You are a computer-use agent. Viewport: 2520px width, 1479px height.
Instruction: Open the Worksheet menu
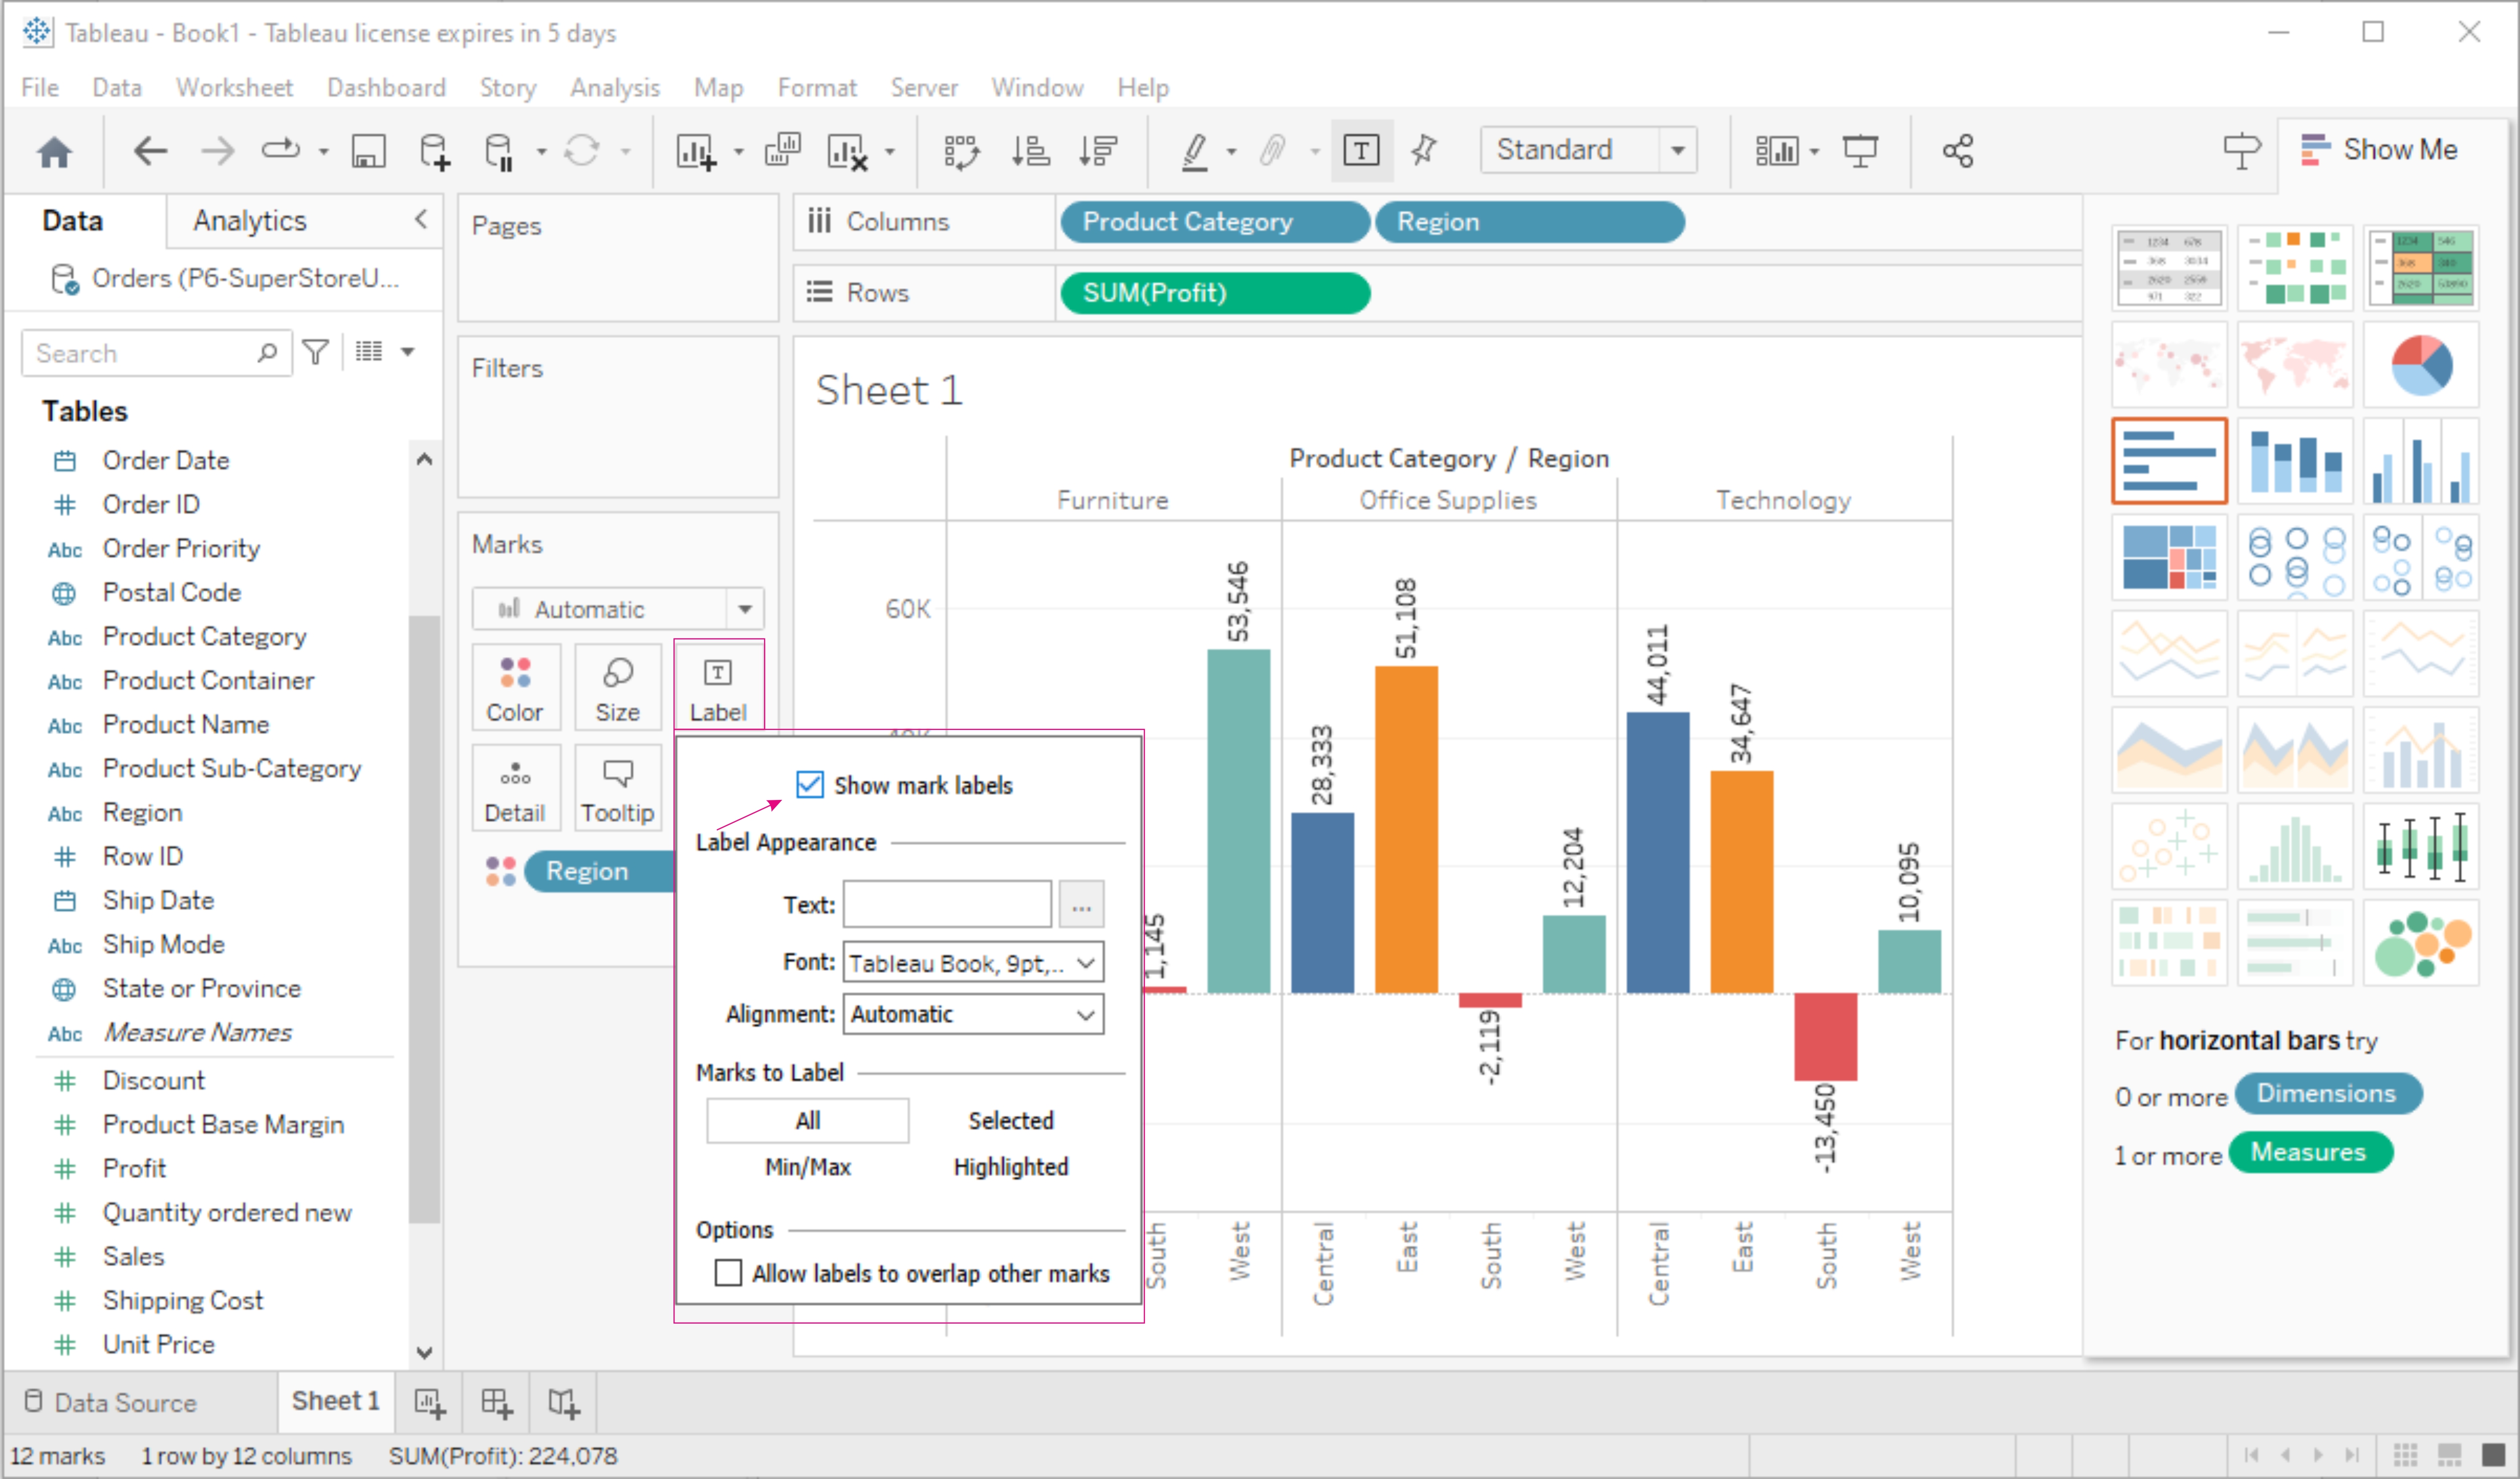(234, 87)
